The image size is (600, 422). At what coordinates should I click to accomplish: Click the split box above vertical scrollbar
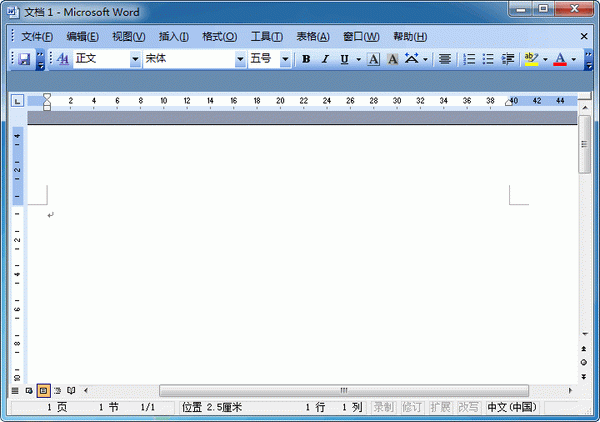tap(585, 96)
